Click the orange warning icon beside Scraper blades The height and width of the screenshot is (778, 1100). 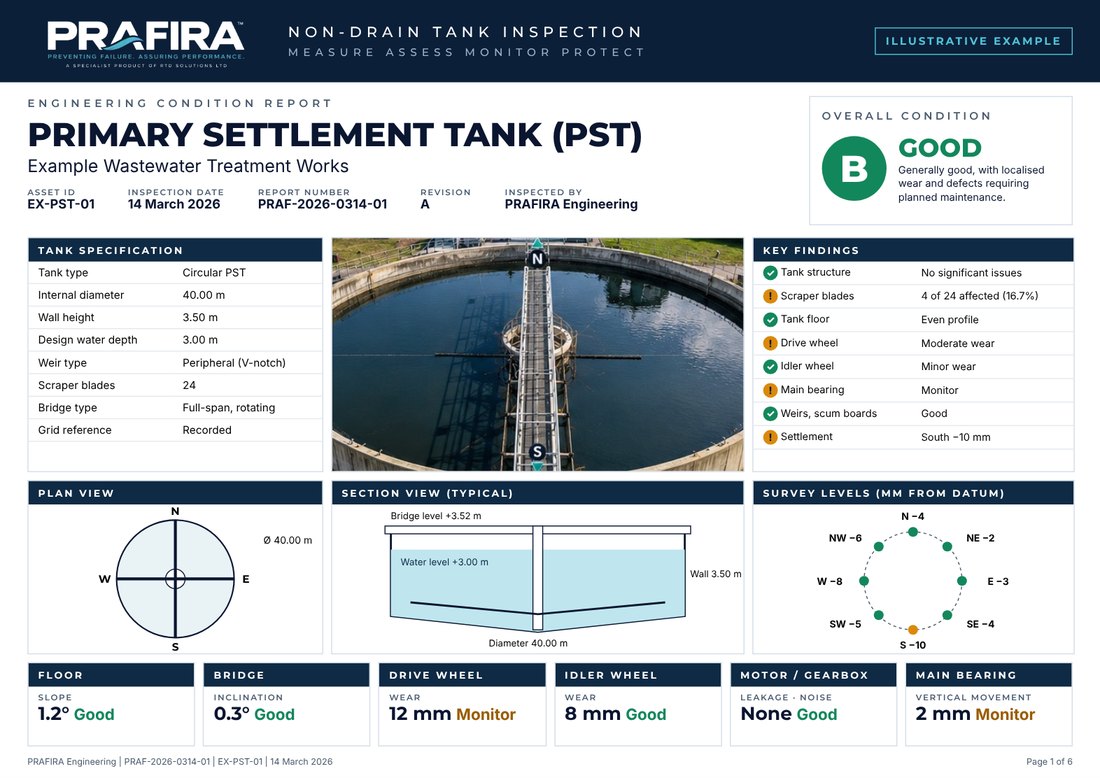(x=770, y=296)
